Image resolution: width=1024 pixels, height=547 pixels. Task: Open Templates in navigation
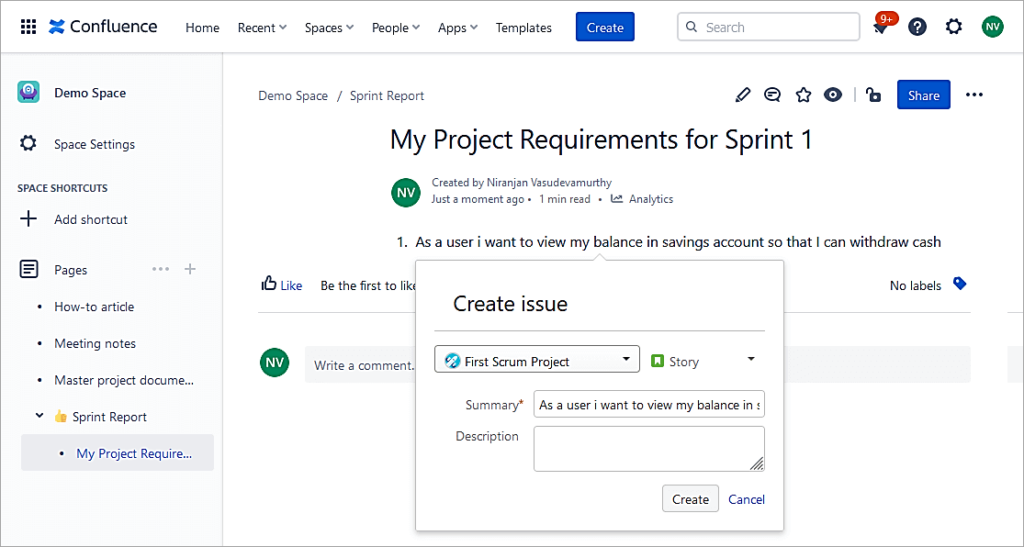524,27
